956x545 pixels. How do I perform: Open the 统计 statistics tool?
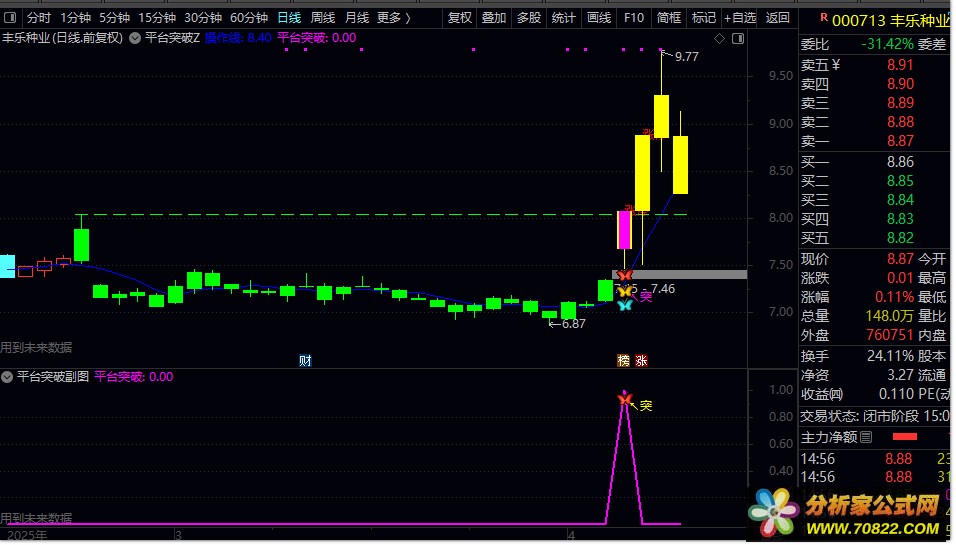[563, 18]
